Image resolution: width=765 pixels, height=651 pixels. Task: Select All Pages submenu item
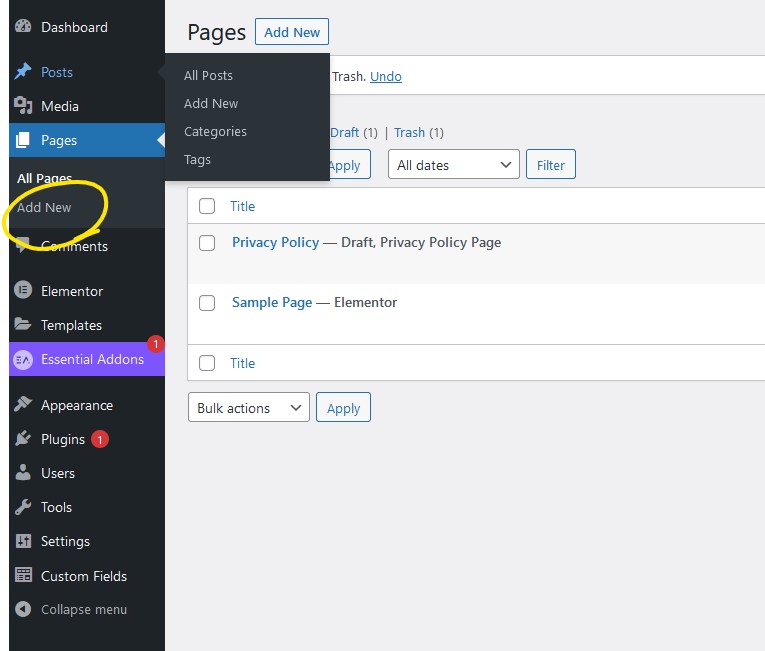(x=44, y=178)
